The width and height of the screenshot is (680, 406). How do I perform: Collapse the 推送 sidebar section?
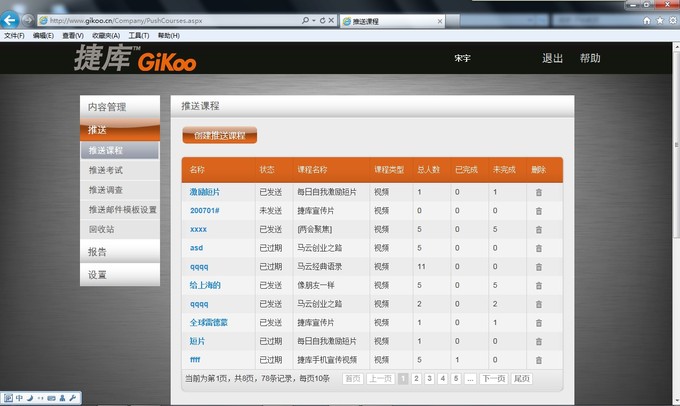tap(120, 130)
